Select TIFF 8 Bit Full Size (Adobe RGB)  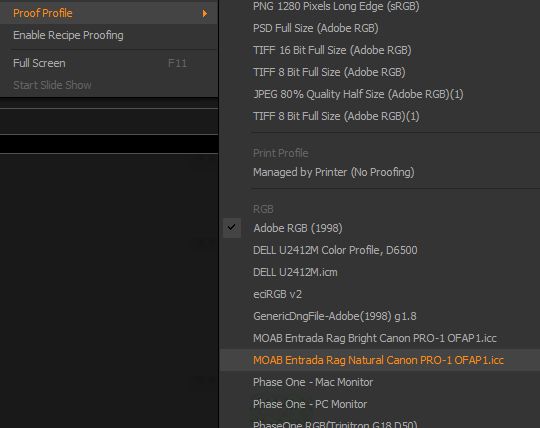(380, 72)
